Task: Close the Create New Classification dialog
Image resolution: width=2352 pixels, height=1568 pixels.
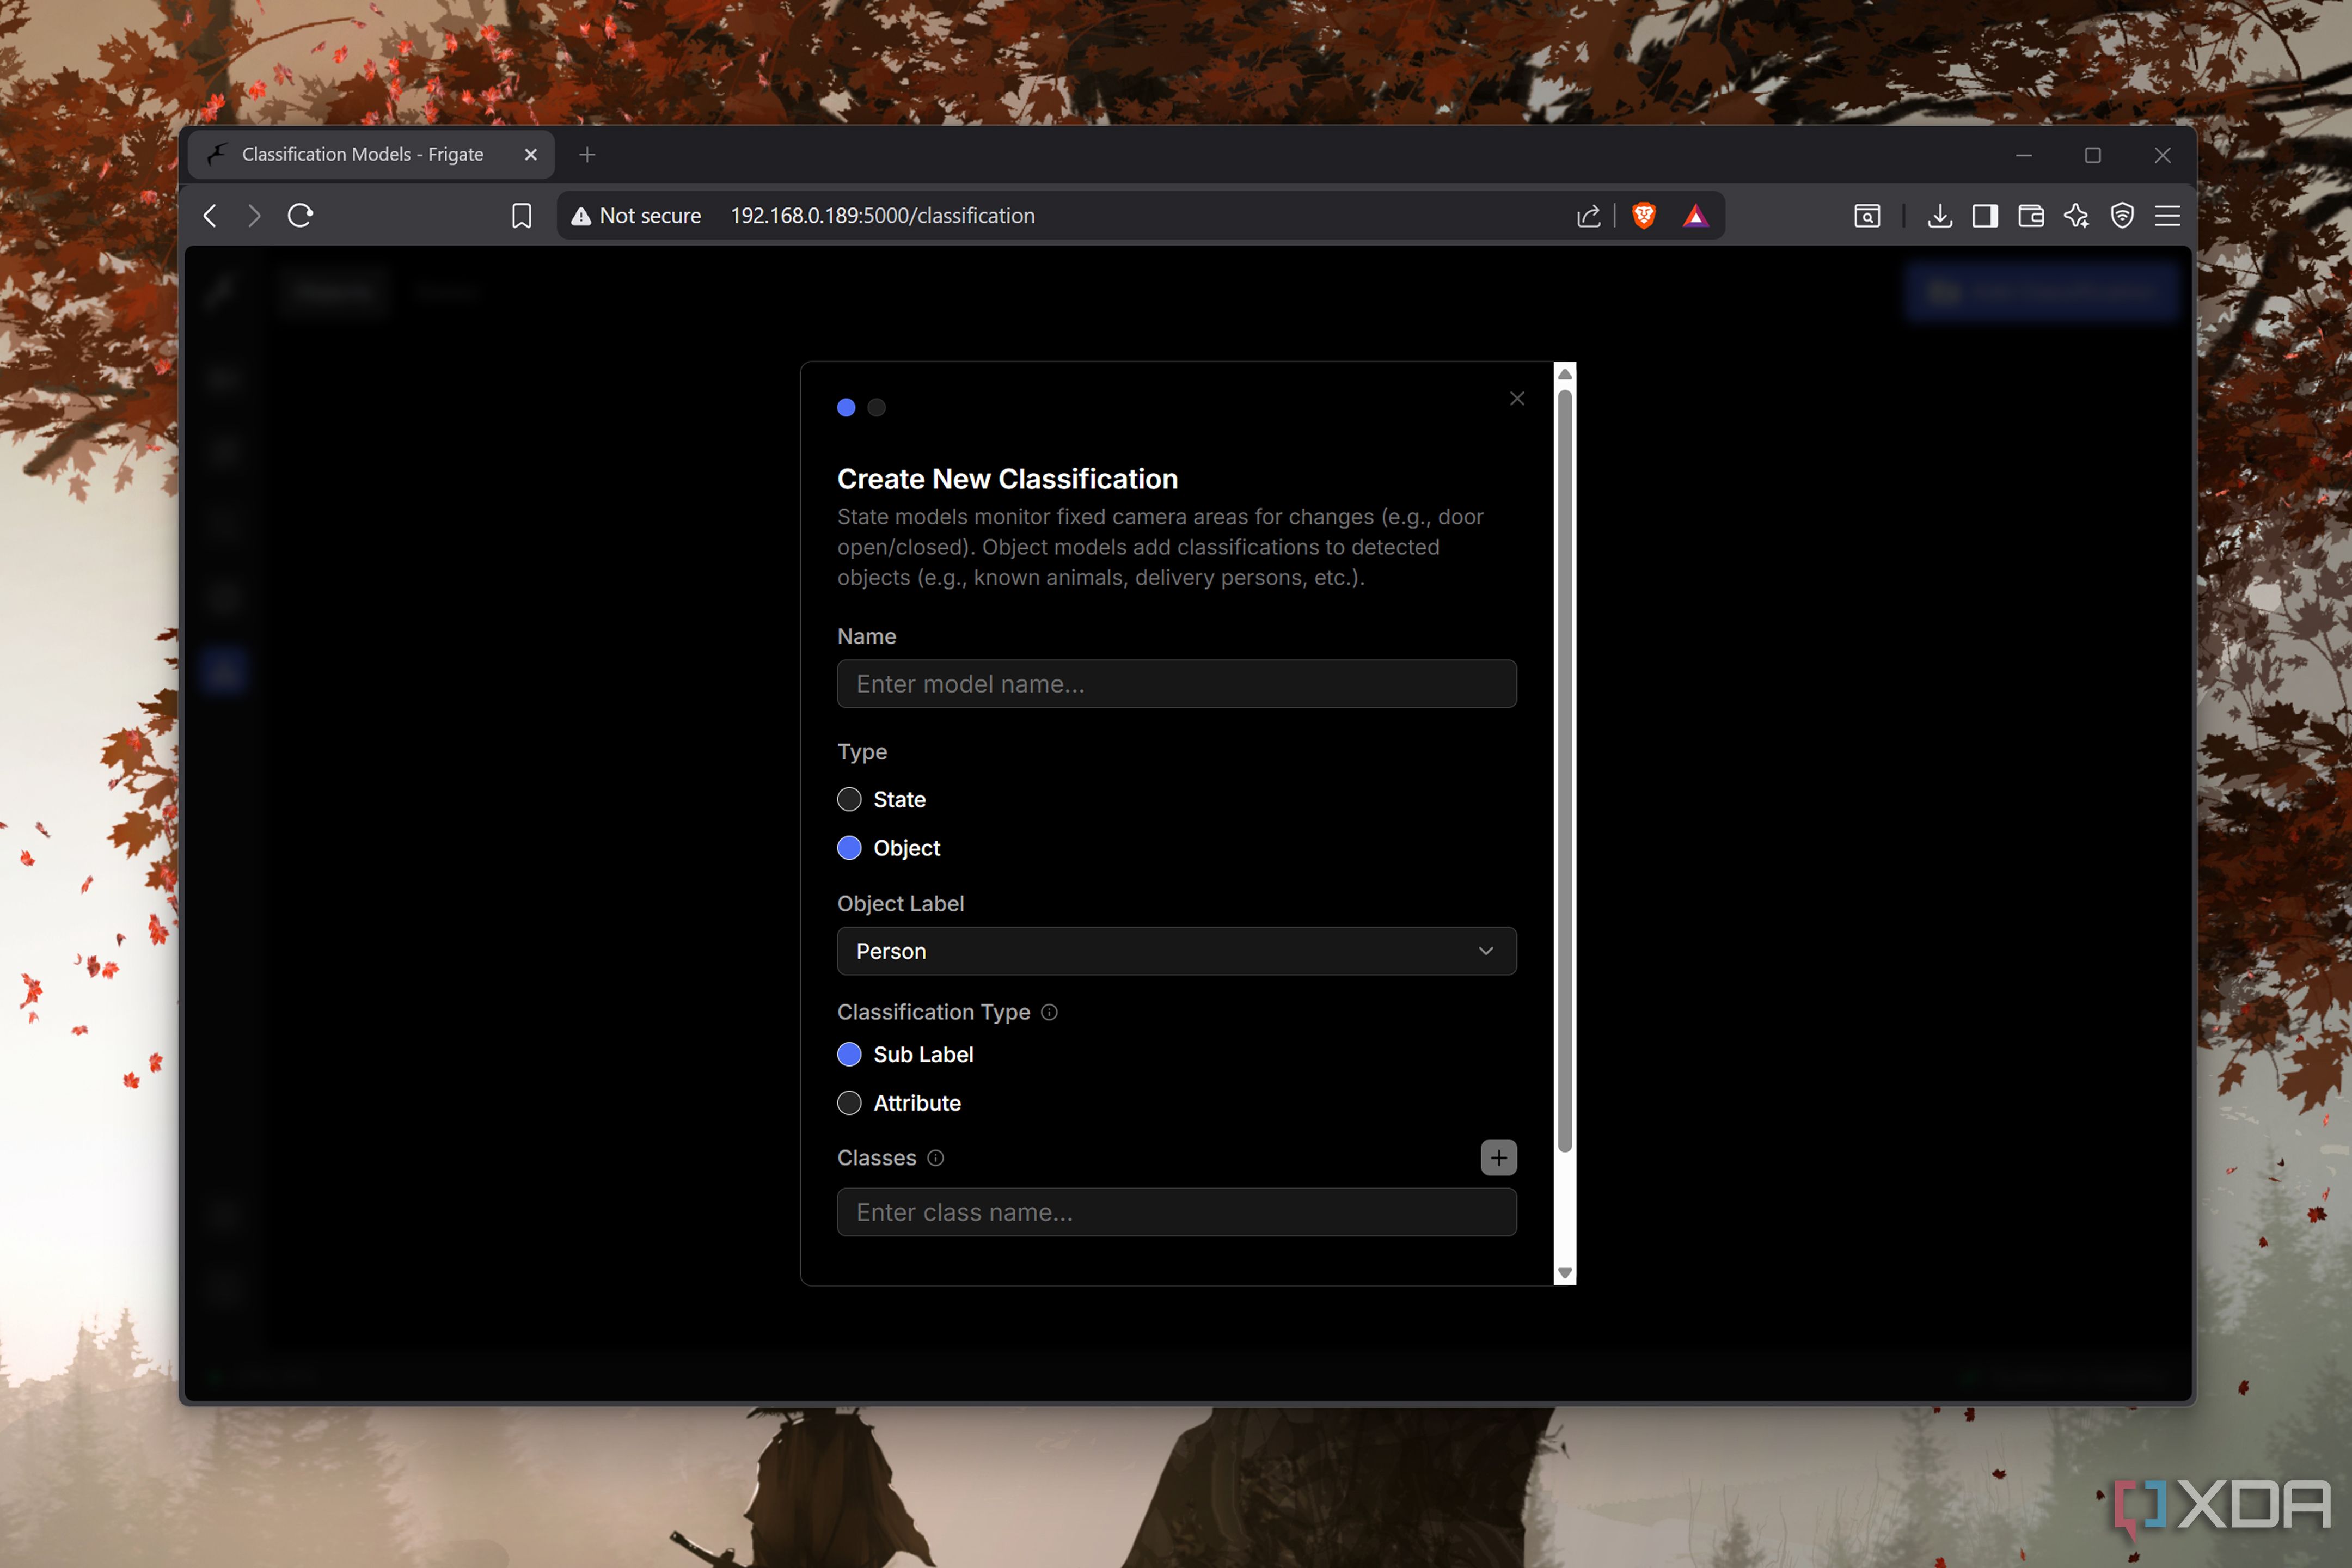Action: click(1517, 399)
